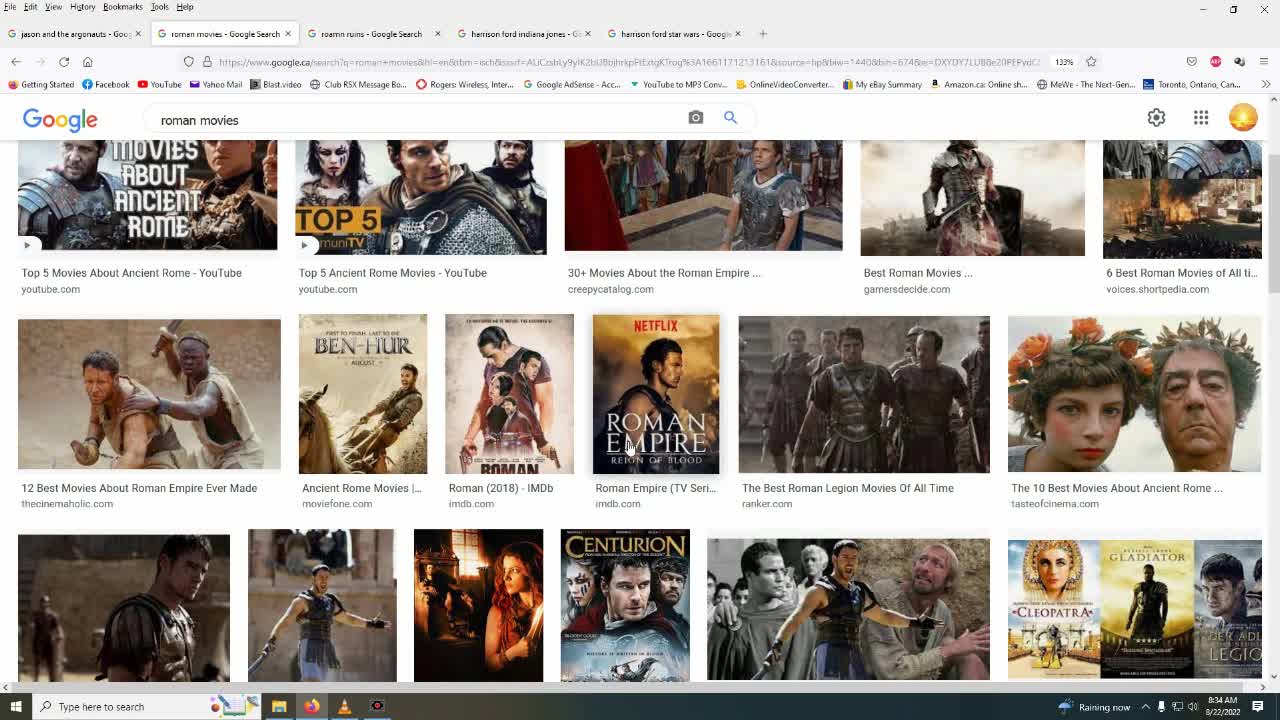Open the YouTube bookmark

(x=160, y=84)
